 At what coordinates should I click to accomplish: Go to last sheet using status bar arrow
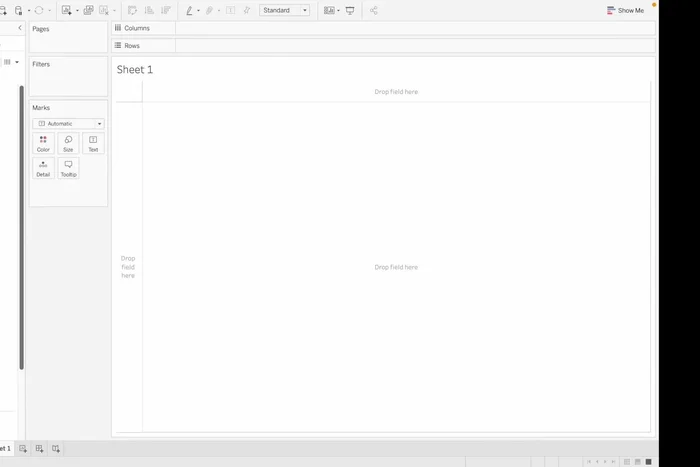[x=613, y=462]
